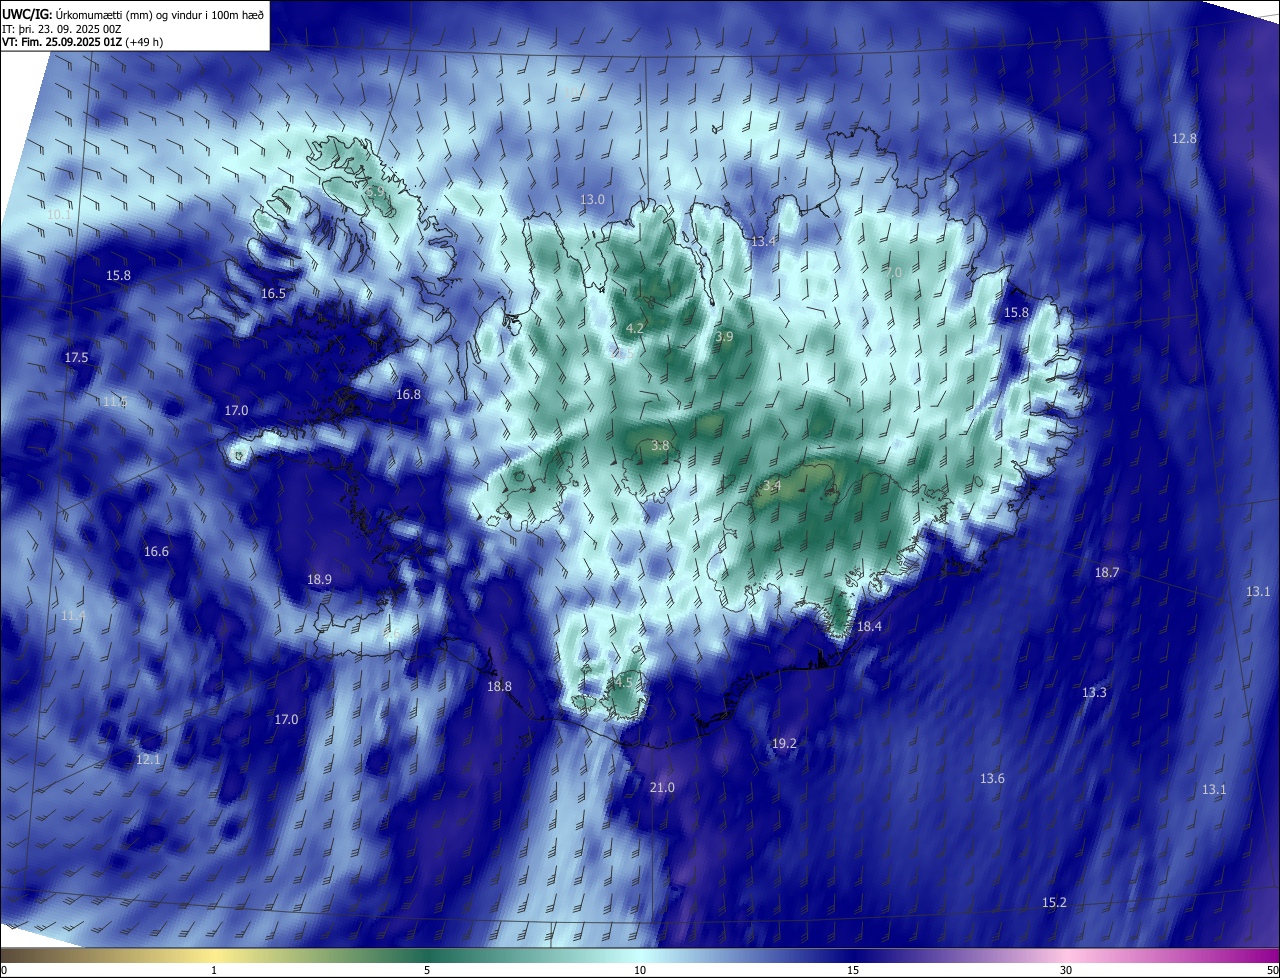The width and height of the screenshot is (1280, 978).
Task: Select the 13.3 value label
Action: coord(1094,693)
